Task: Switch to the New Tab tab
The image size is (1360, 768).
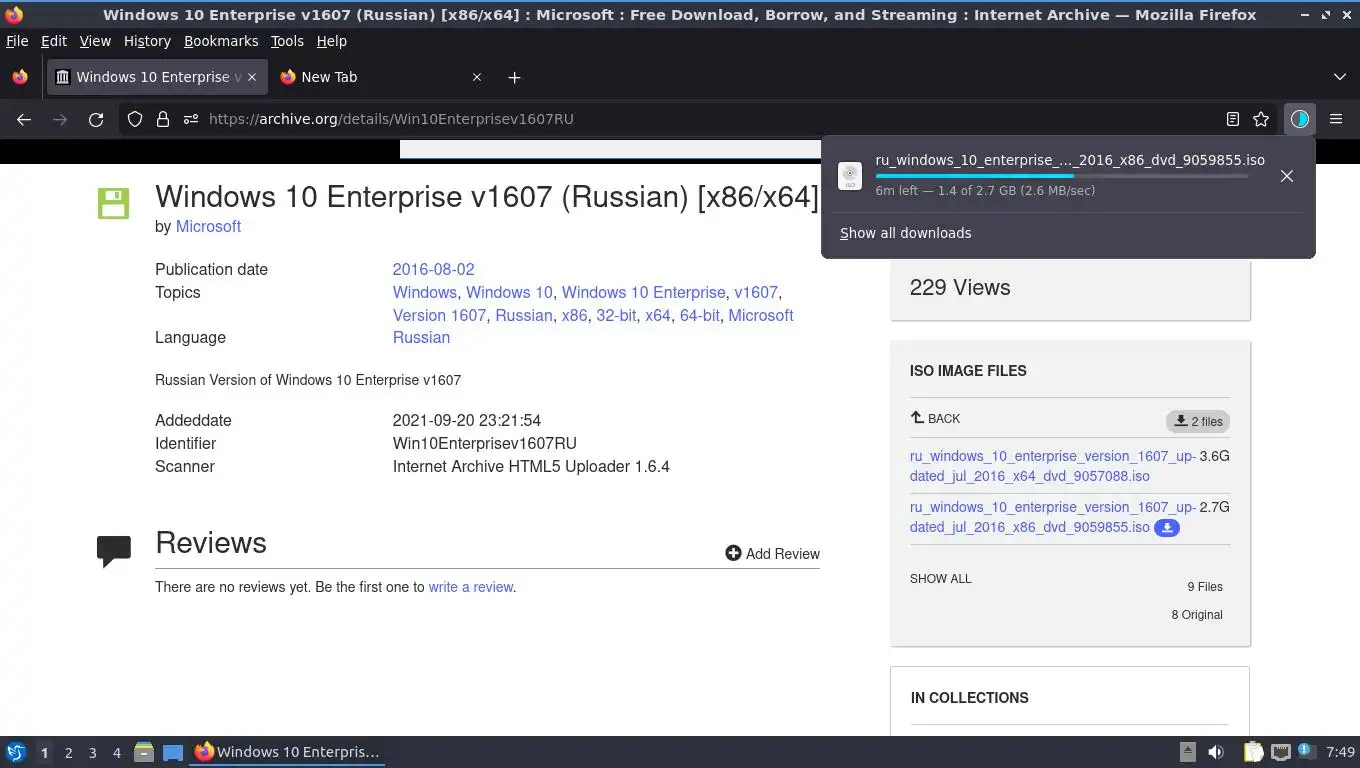Action: 380,77
